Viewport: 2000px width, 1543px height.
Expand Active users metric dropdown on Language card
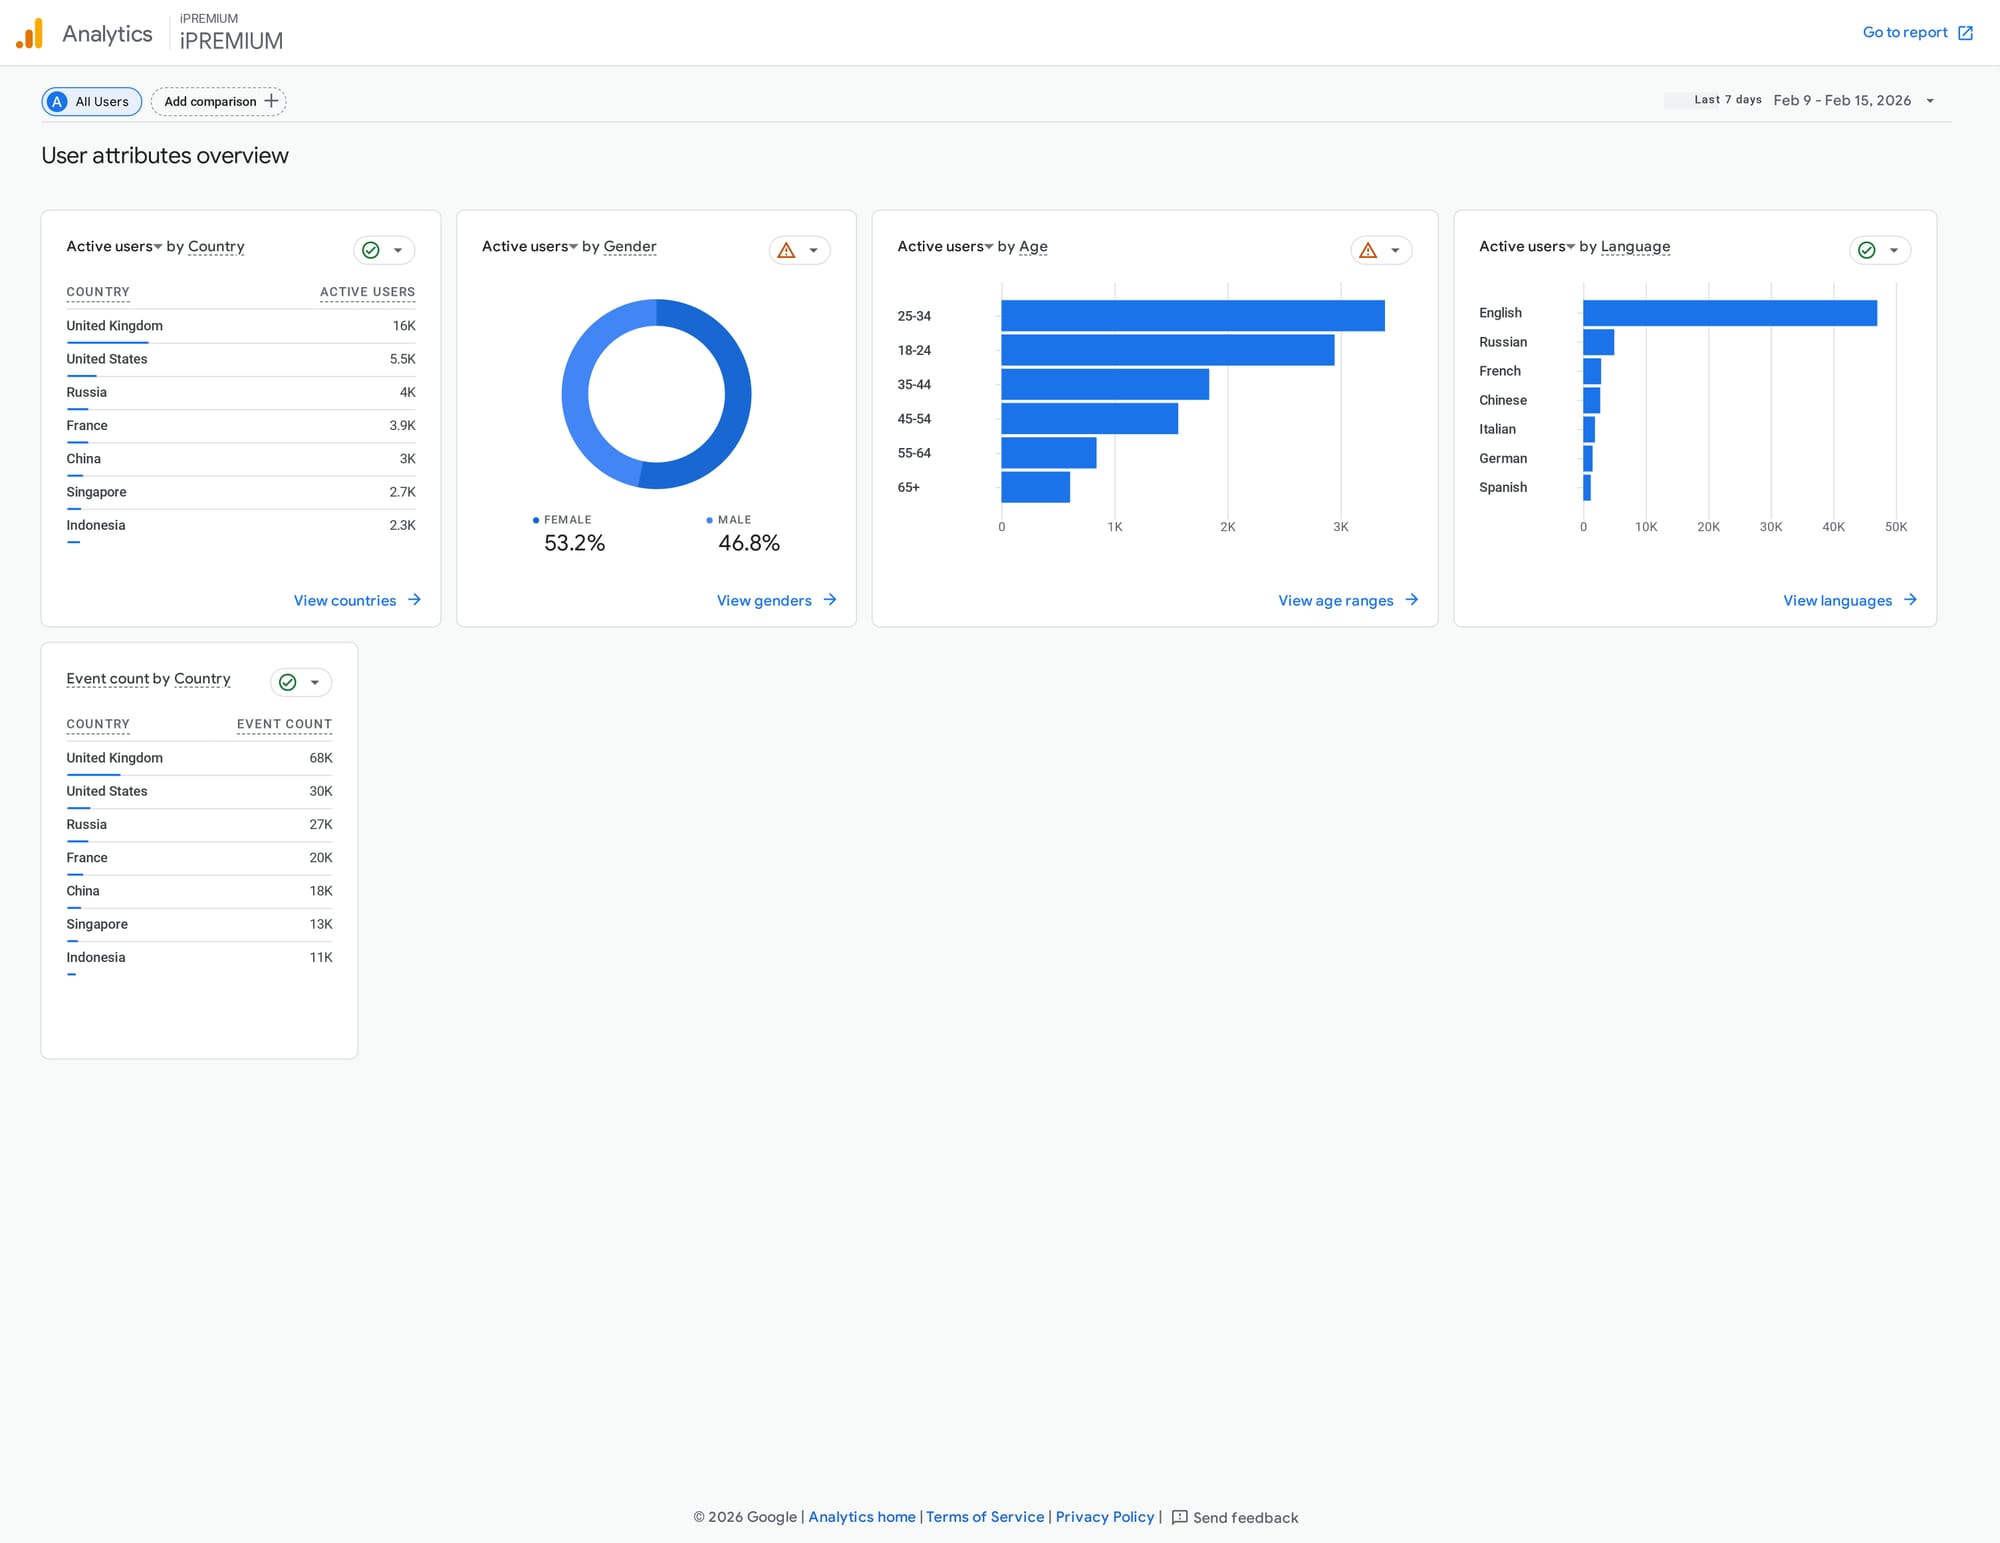tap(1570, 247)
